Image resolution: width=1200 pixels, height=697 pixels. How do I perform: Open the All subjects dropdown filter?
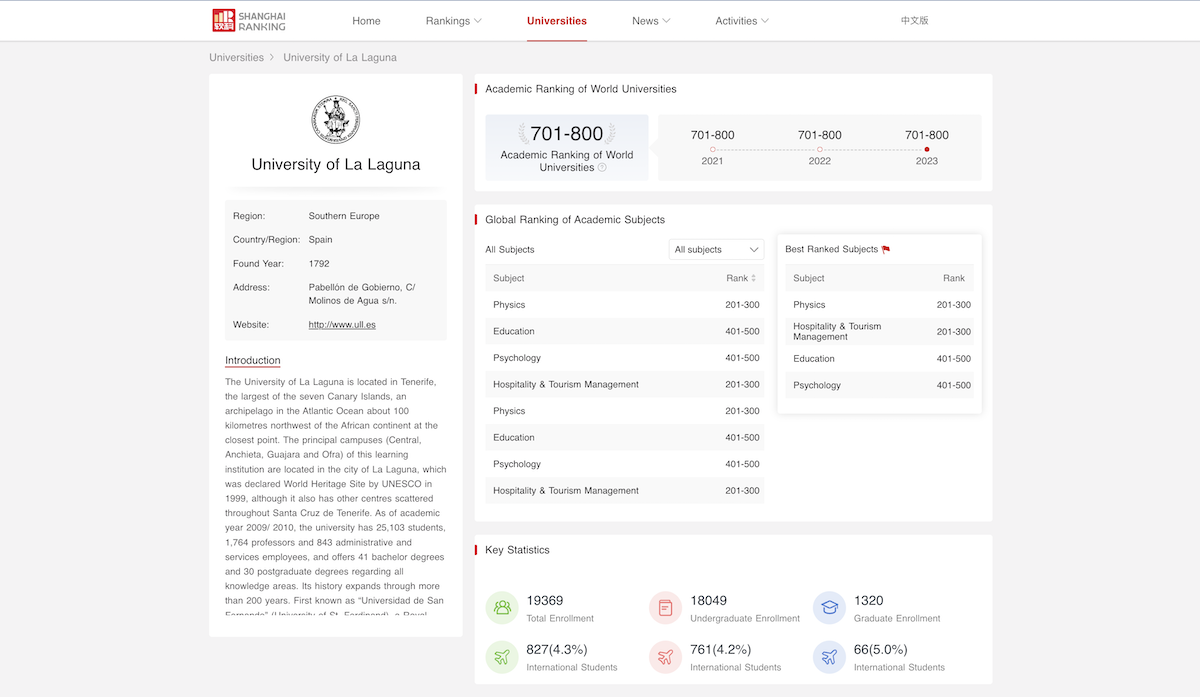(716, 250)
